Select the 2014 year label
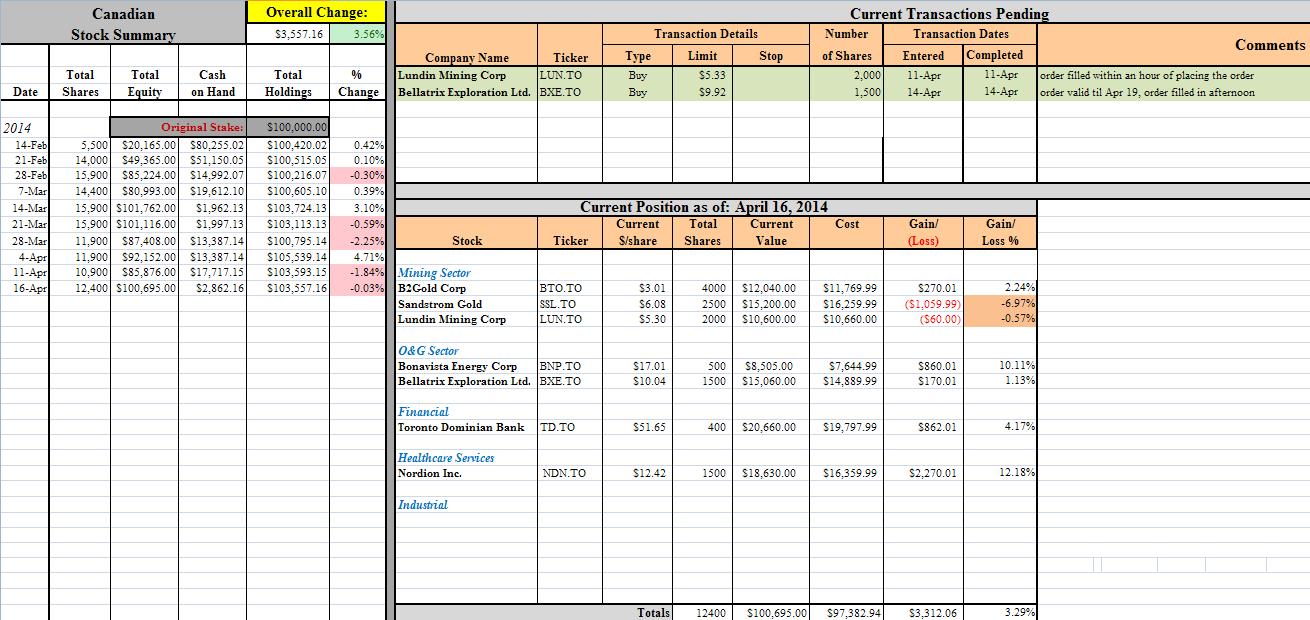1310x620 pixels. (x=18, y=127)
